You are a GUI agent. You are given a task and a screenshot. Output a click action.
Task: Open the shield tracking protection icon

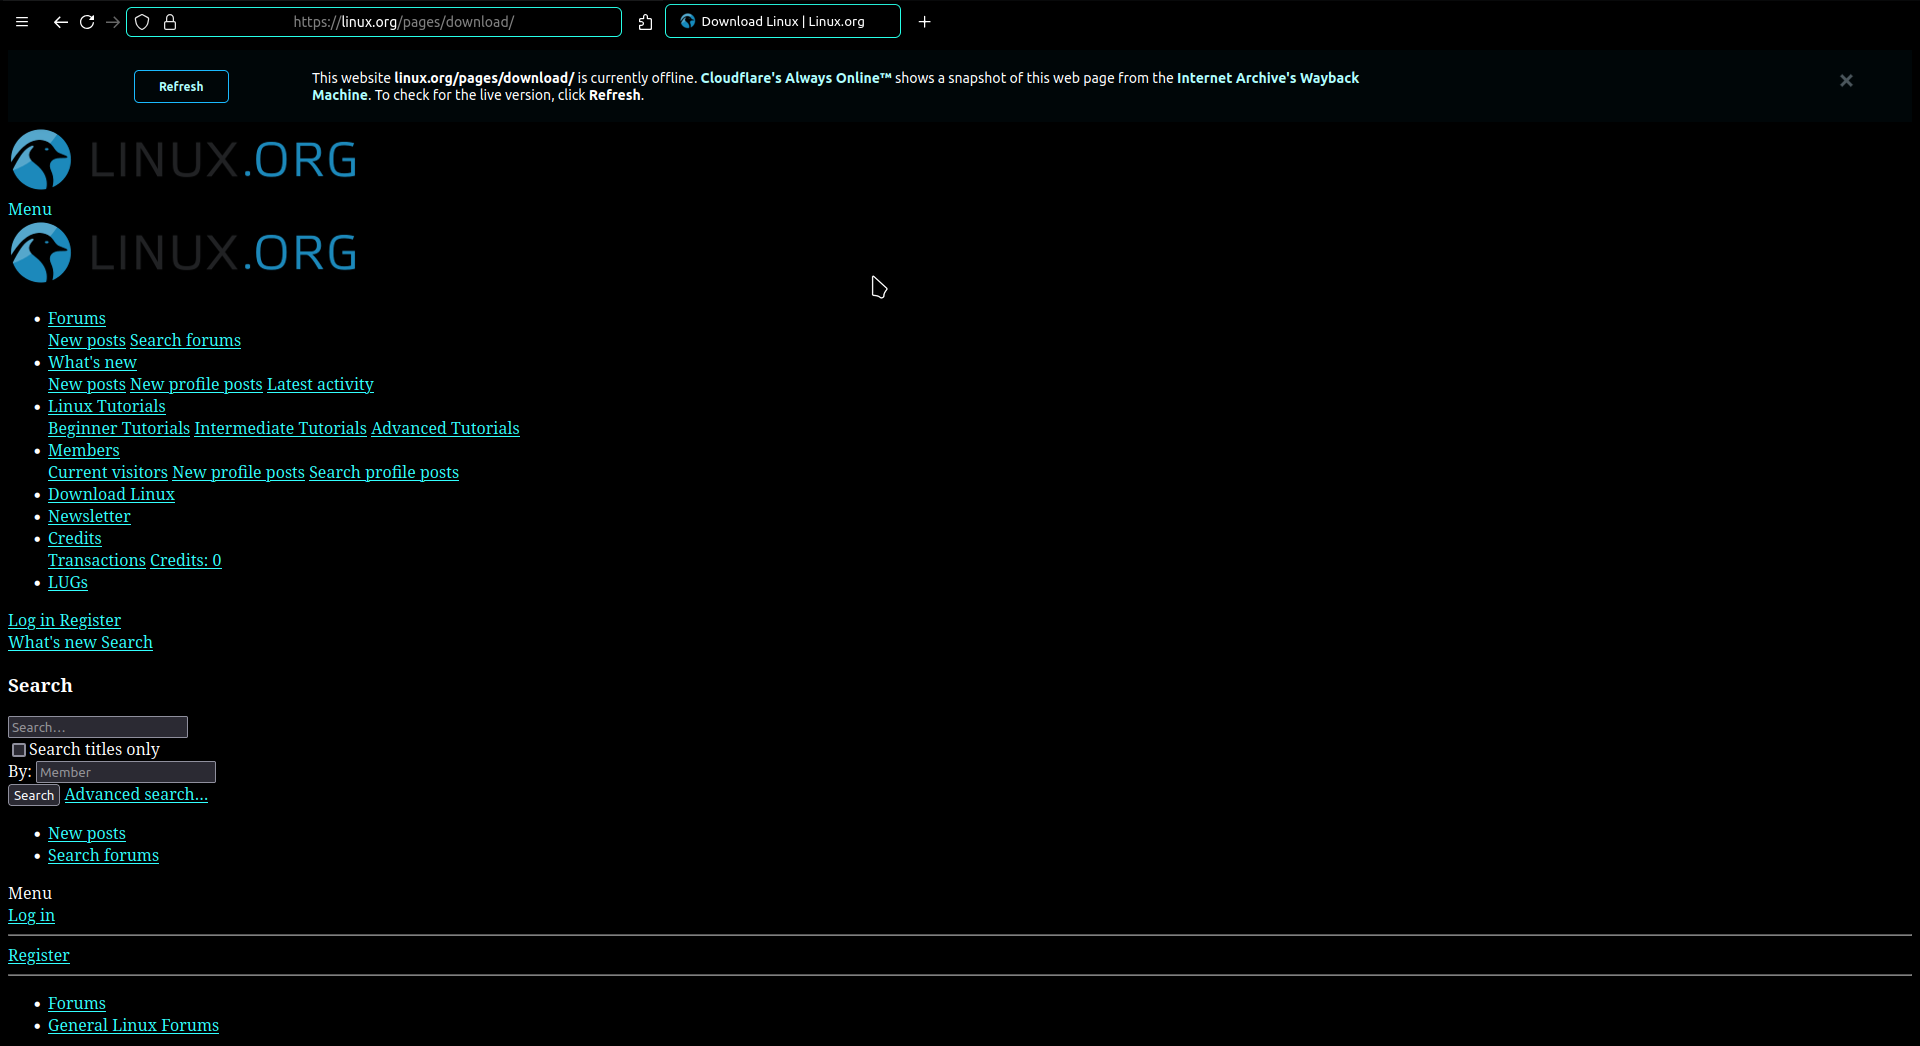pos(142,22)
